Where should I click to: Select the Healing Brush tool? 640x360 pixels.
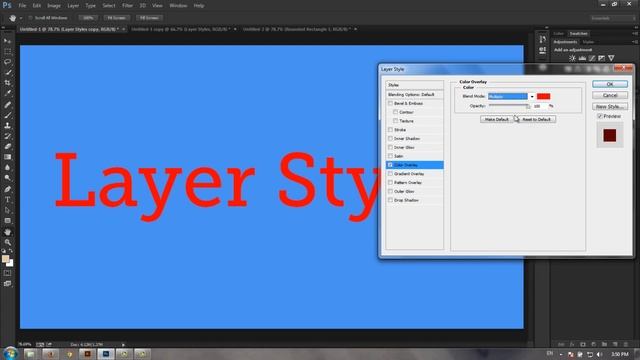(x=7, y=104)
